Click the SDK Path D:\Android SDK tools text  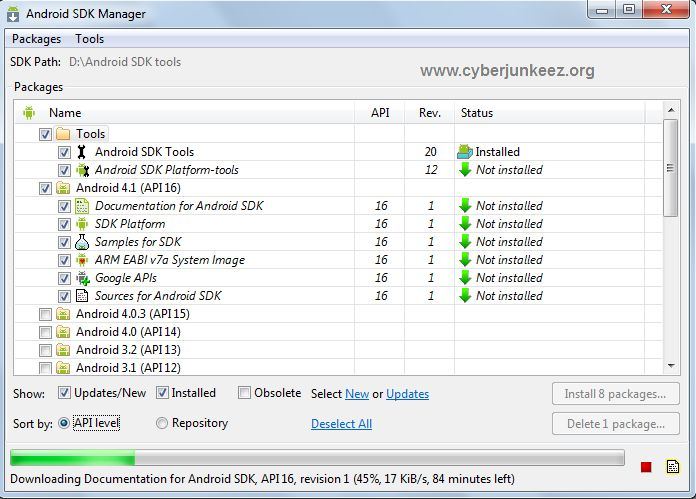click(125, 62)
